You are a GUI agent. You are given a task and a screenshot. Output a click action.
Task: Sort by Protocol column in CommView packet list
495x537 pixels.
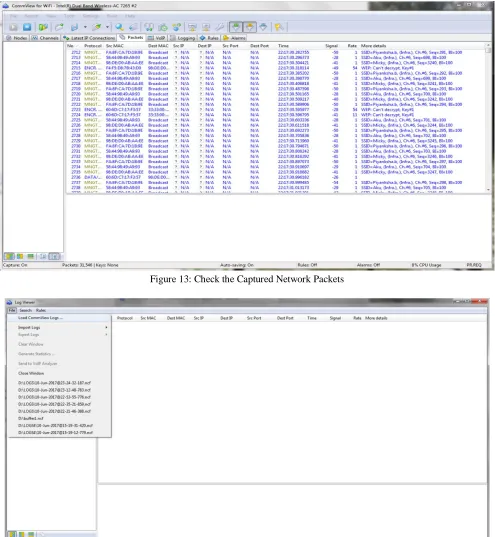93,46
